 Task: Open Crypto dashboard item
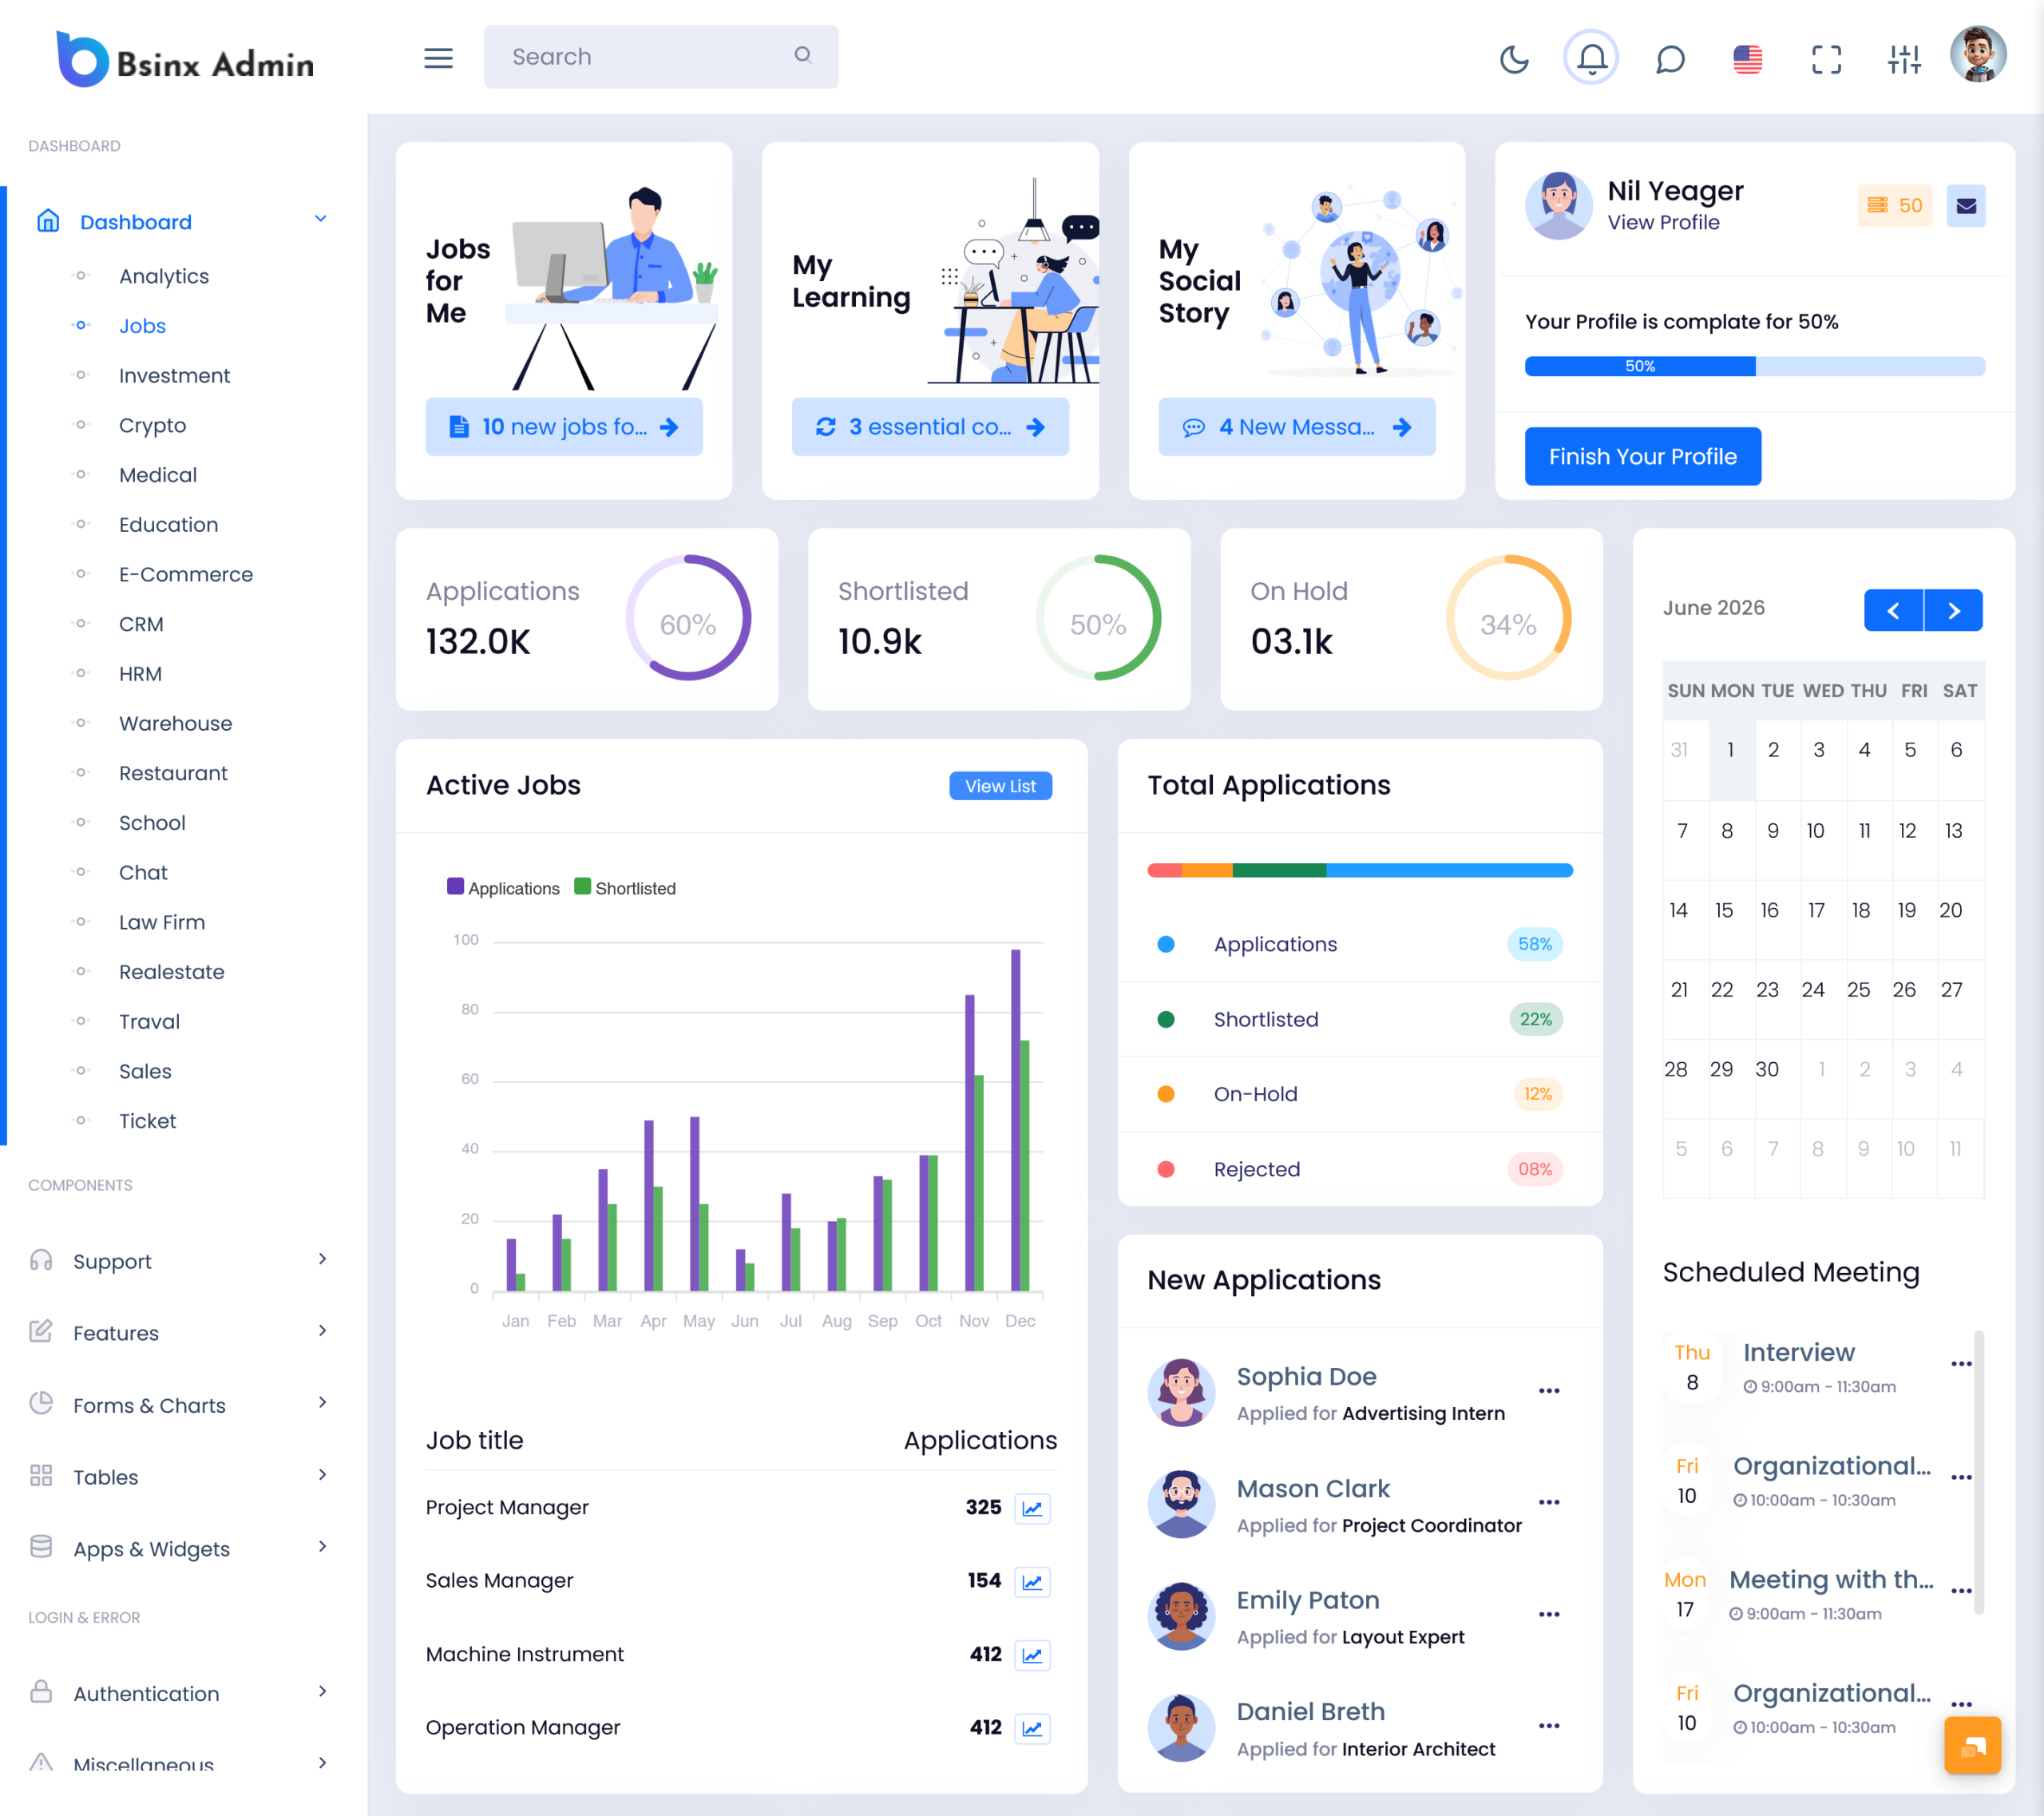pyautogui.click(x=152, y=426)
